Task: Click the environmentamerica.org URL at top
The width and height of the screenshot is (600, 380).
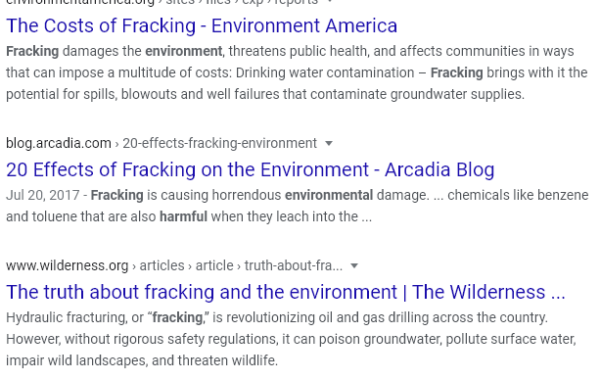Action: point(80,2)
